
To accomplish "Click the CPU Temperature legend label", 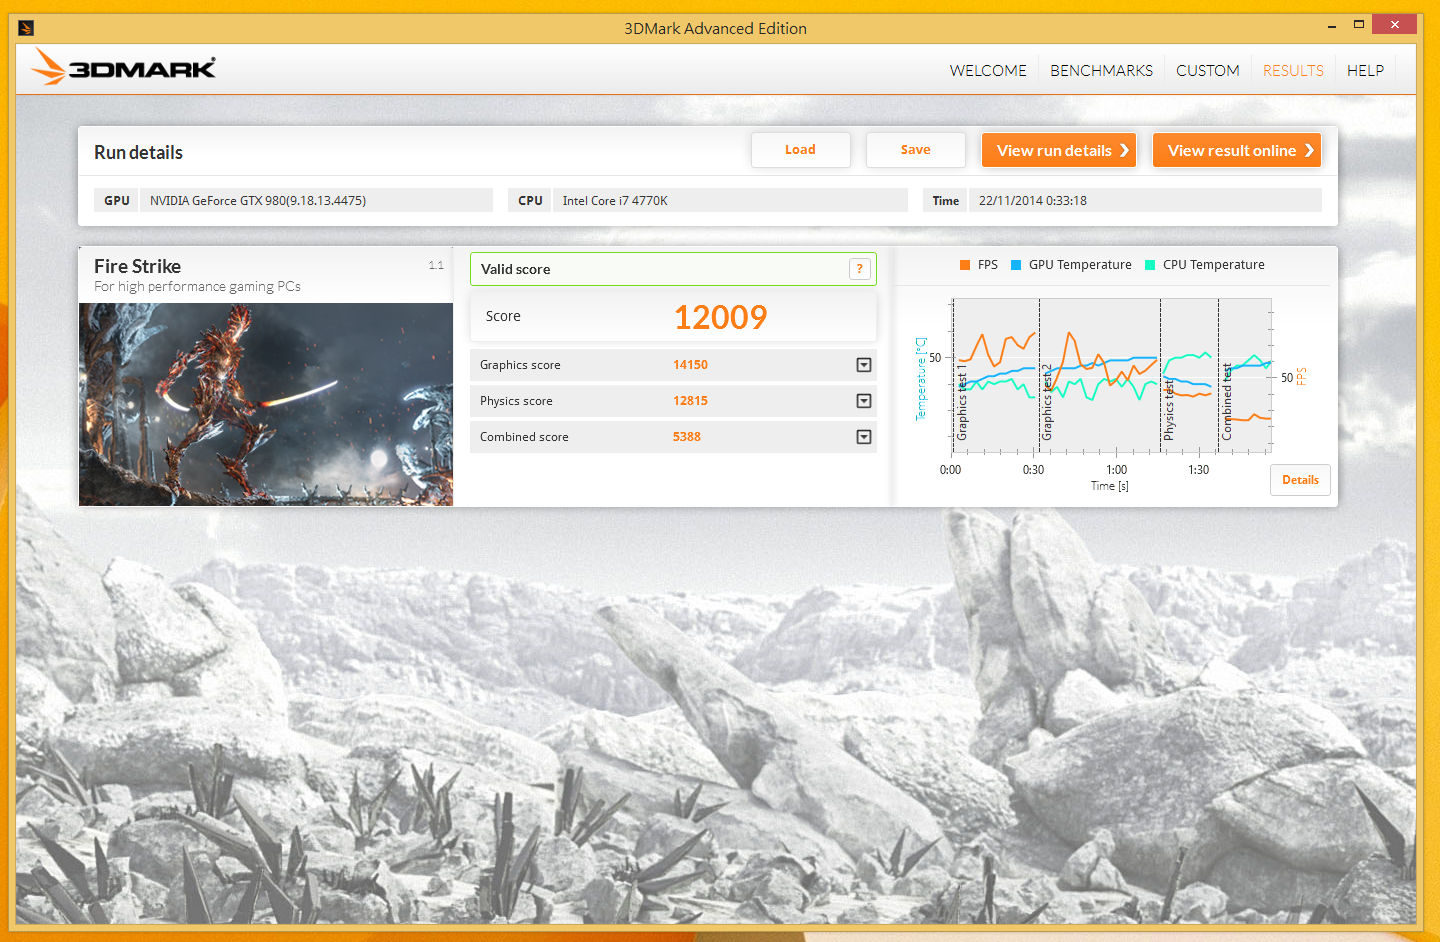I will (x=1213, y=265).
